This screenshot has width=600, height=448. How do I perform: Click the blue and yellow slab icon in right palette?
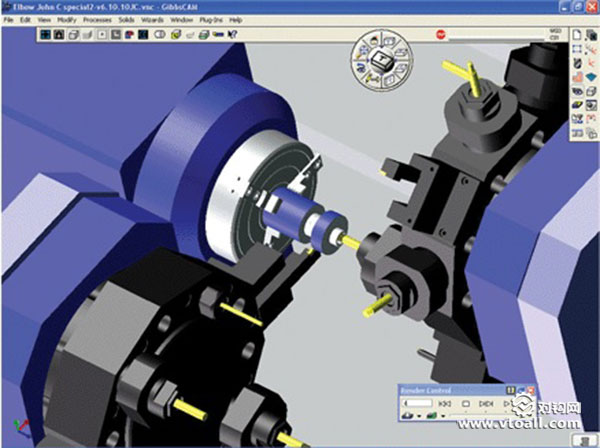coord(577,105)
